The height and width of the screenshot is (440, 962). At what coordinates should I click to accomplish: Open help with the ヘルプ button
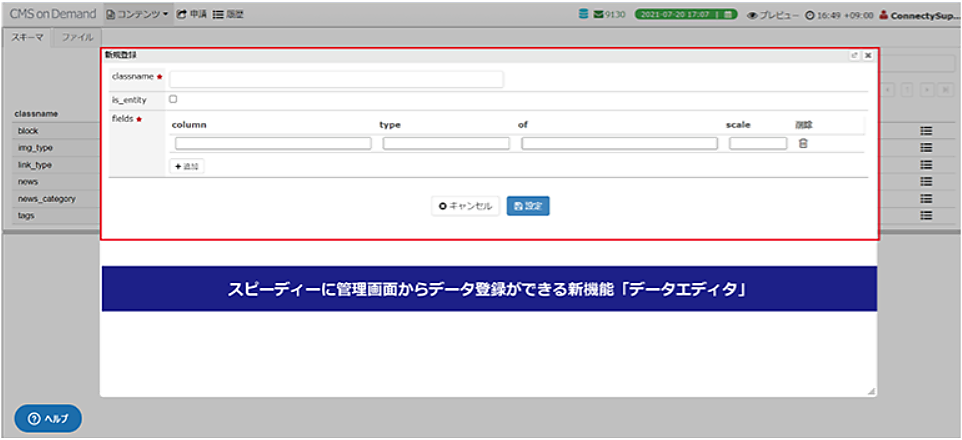pos(48,418)
